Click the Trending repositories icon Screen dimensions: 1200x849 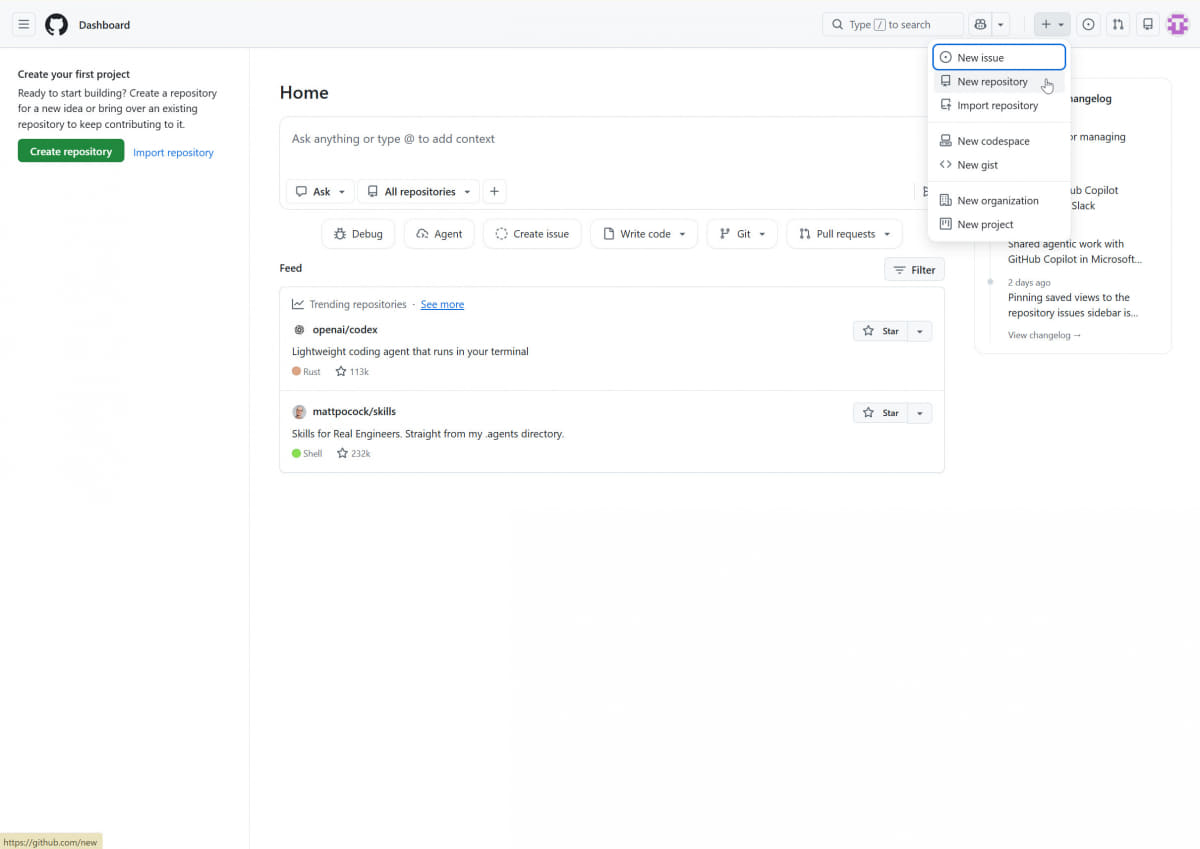(298, 304)
